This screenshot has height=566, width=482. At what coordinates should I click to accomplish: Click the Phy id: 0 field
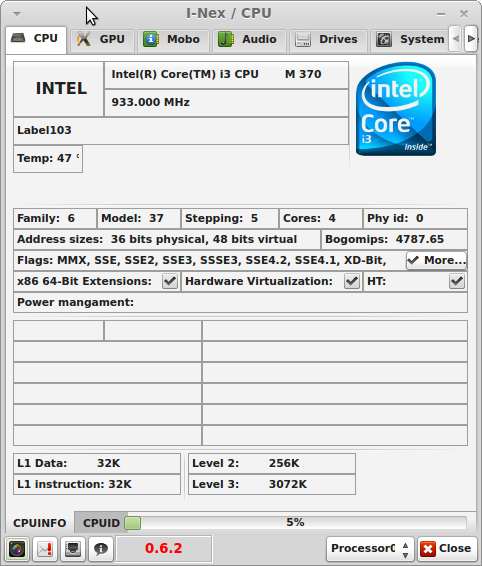point(415,218)
